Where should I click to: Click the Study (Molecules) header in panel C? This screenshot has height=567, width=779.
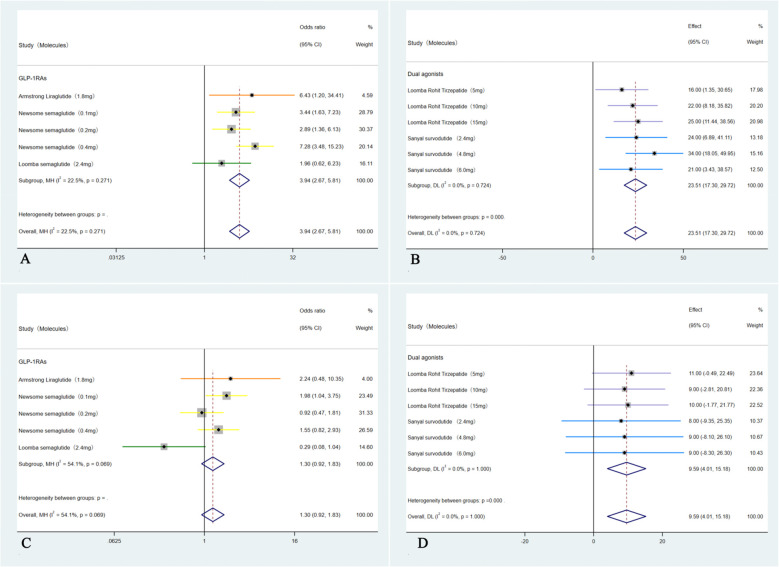coord(43,328)
